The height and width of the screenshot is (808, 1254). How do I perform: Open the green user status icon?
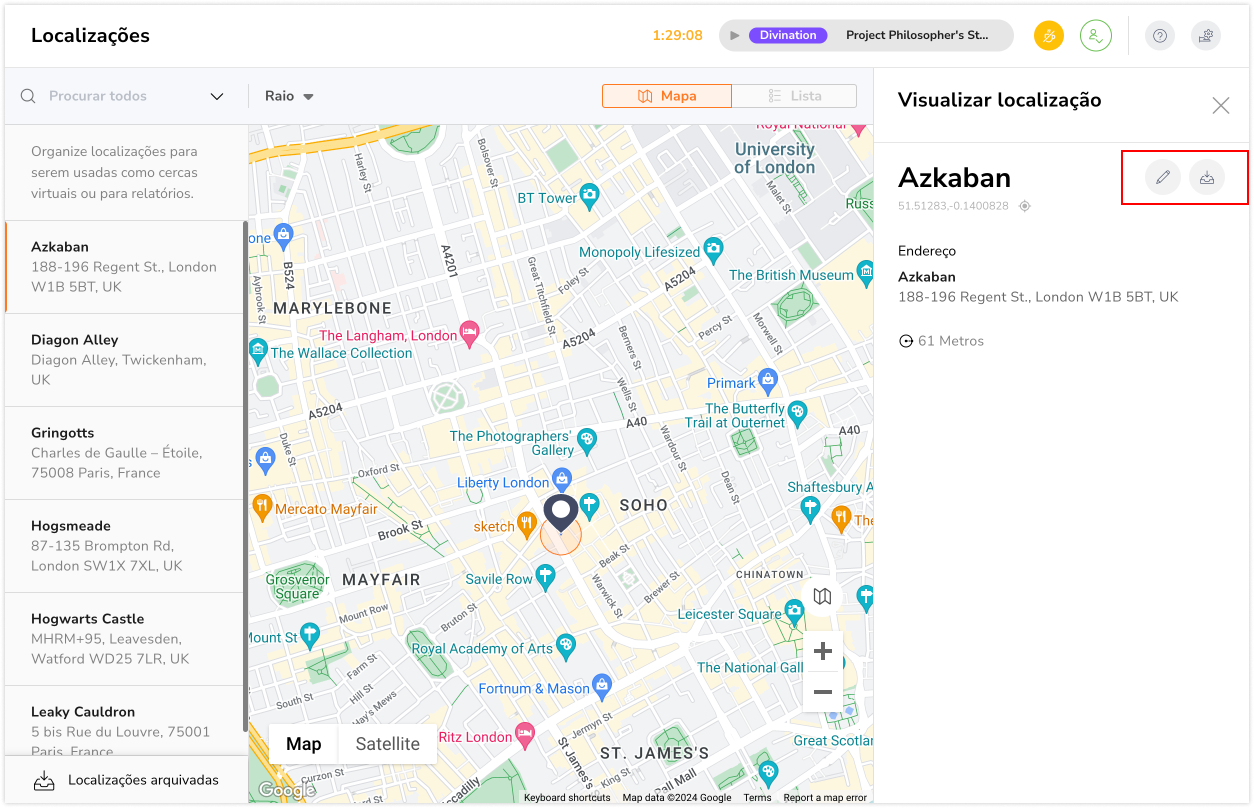[x=1096, y=36]
